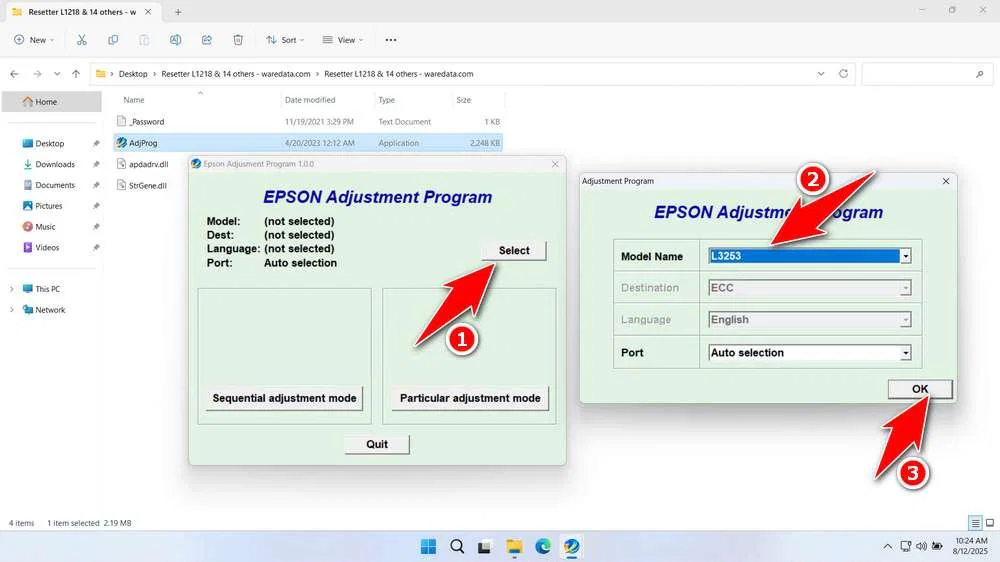Select the apdadrv.dll file
Image resolution: width=1000 pixels, height=562 pixels.
click(148, 165)
